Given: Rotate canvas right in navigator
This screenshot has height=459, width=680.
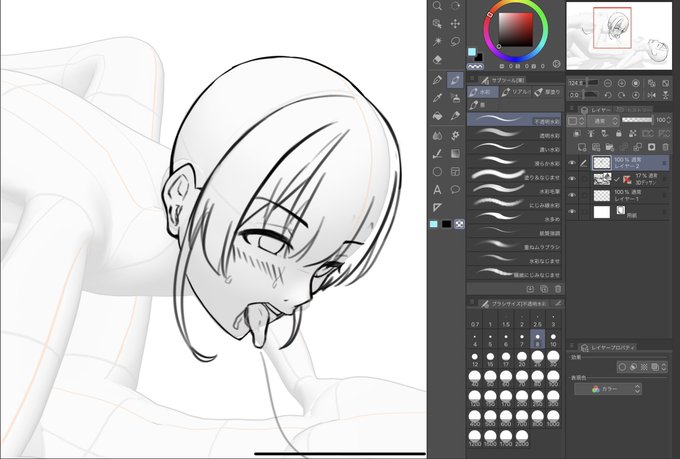Looking at the screenshot, I should pos(621,95).
